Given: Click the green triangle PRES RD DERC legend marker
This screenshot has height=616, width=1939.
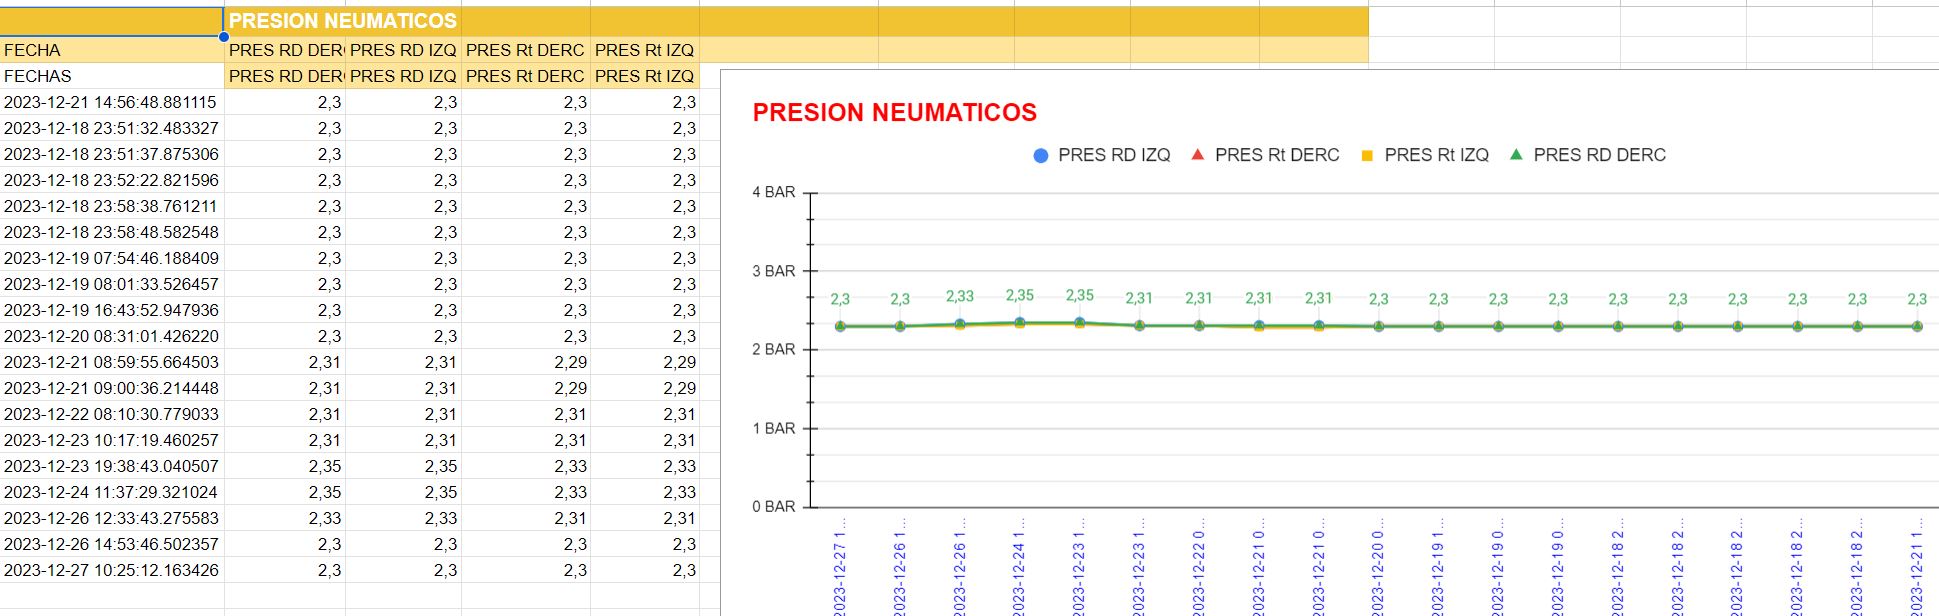Looking at the screenshot, I should [x=1516, y=155].
